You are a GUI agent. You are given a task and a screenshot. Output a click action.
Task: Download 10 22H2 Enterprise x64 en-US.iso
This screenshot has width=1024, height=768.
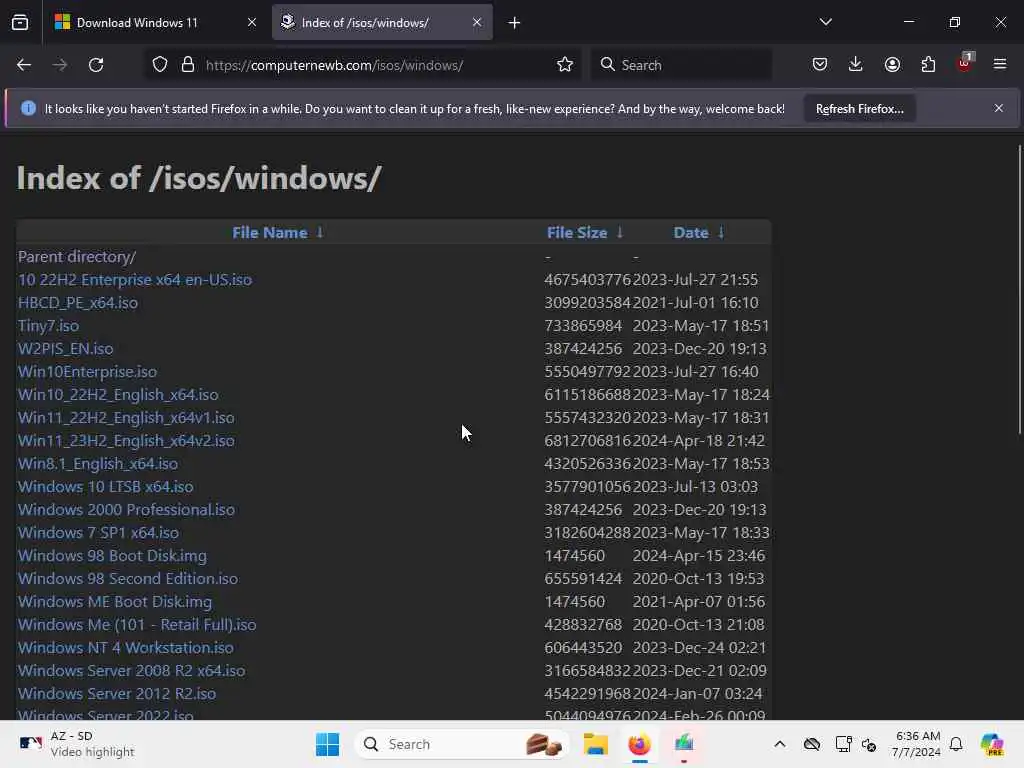click(x=135, y=280)
